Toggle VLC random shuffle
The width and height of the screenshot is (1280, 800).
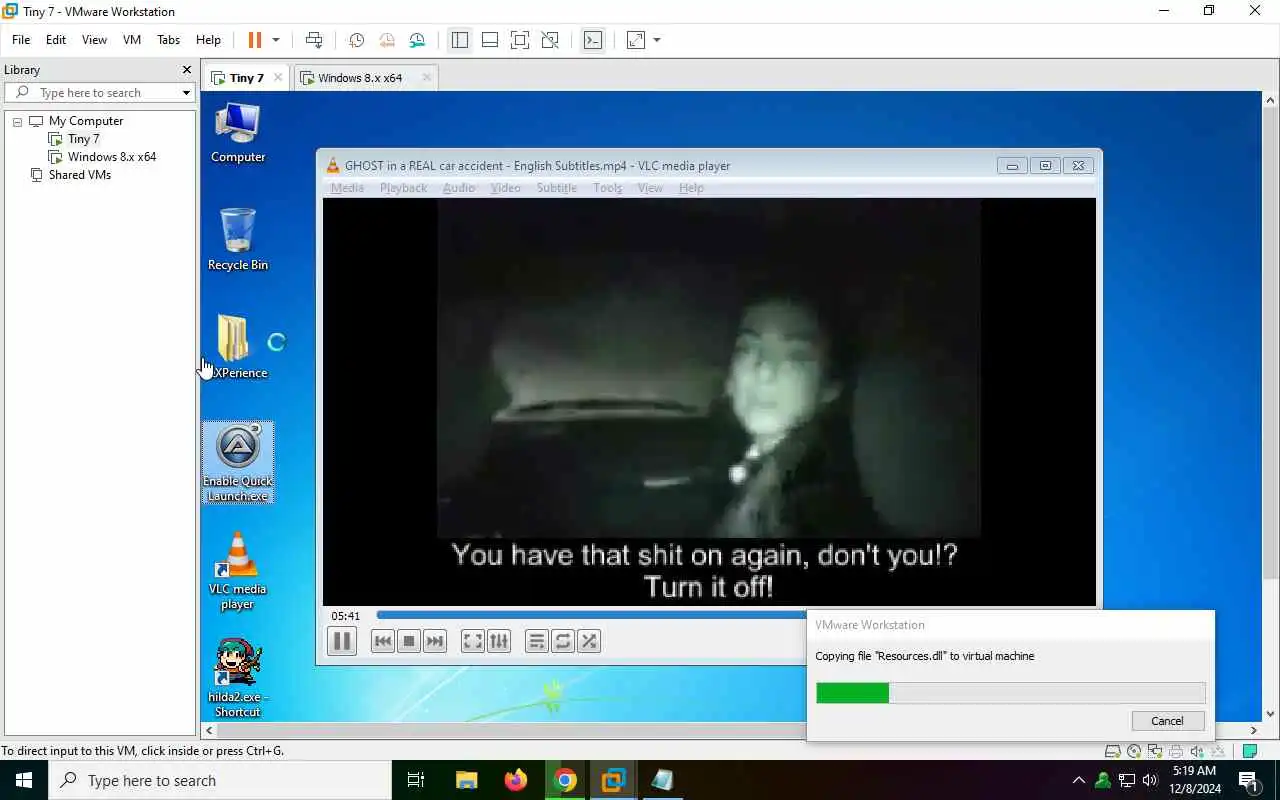[589, 641]
